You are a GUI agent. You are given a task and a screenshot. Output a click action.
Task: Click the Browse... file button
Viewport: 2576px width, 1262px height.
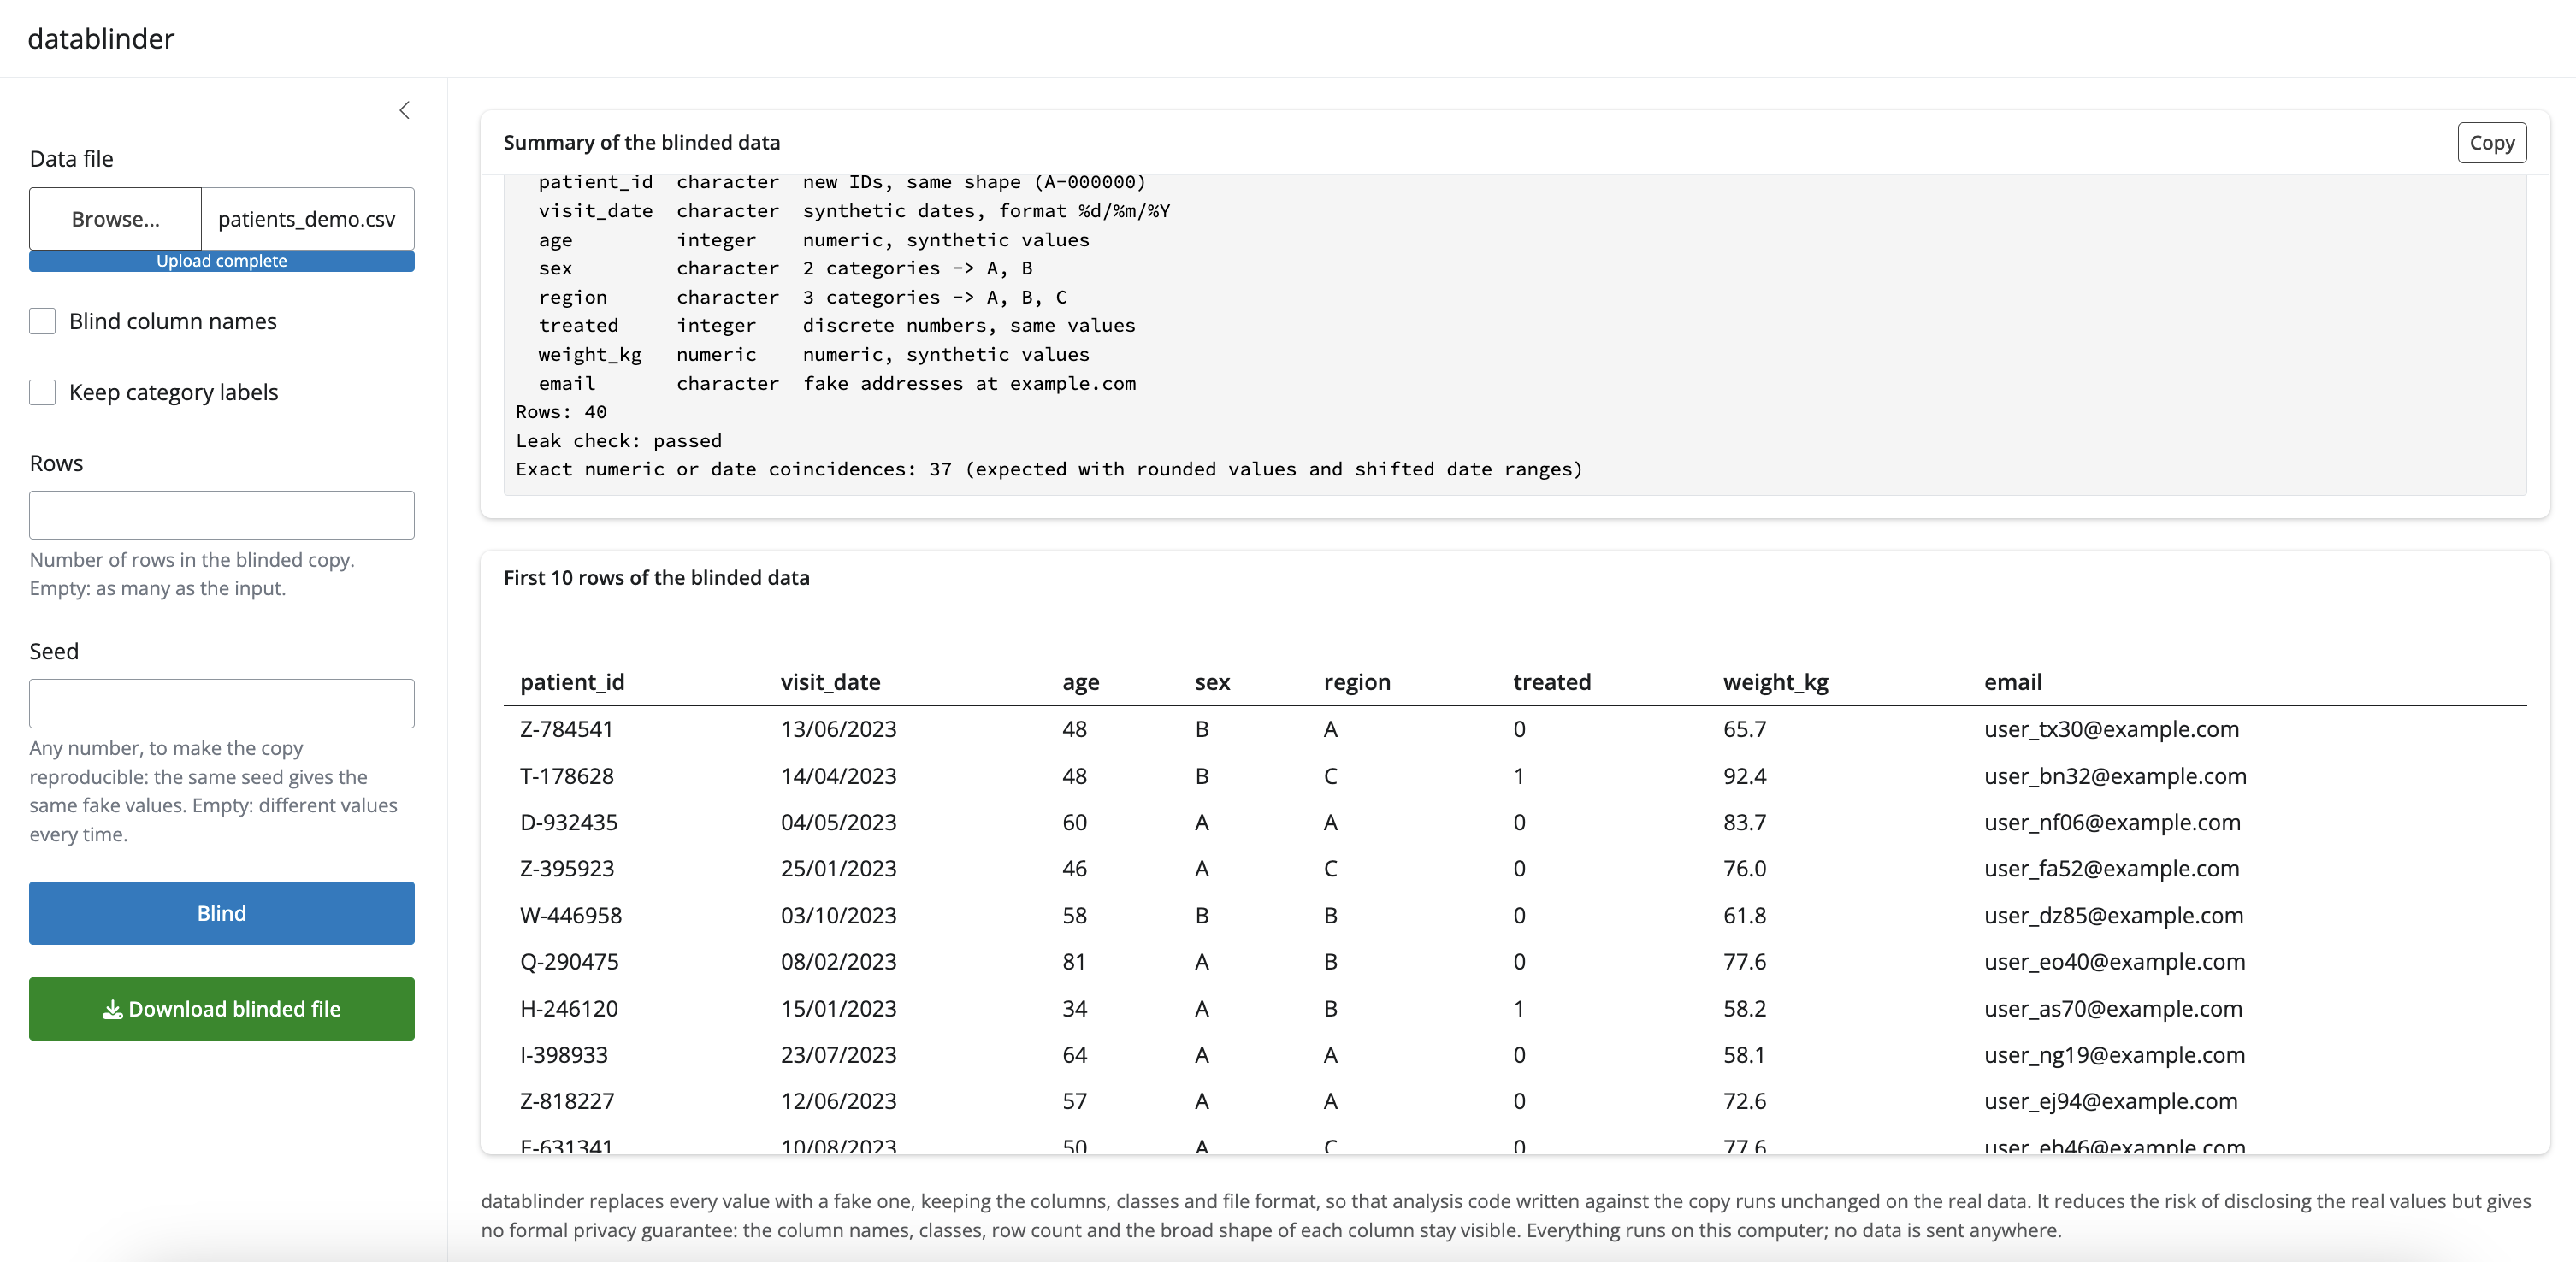pyautogui.click(x=115, y=219)
